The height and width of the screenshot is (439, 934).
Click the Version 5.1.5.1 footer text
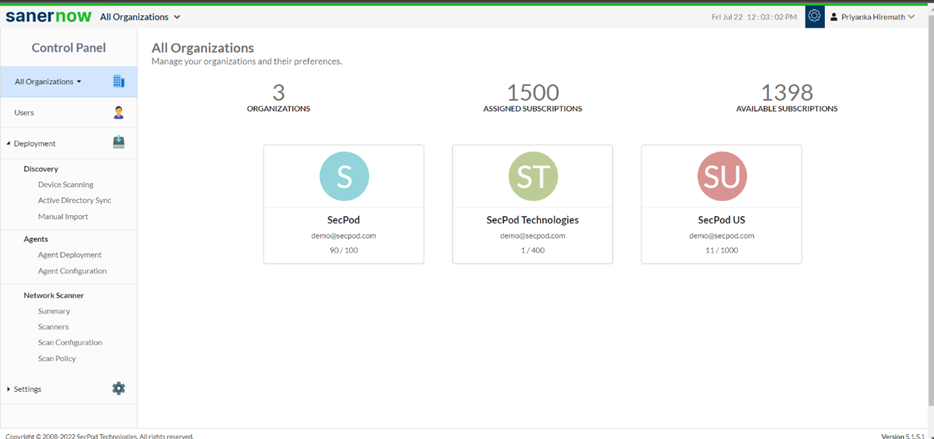click(x=903, y=436)
